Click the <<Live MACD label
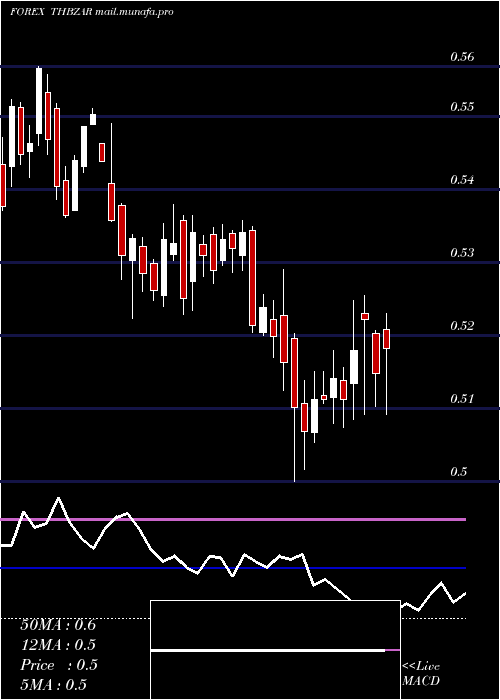The image size is (500, 700). click(421, 673)
